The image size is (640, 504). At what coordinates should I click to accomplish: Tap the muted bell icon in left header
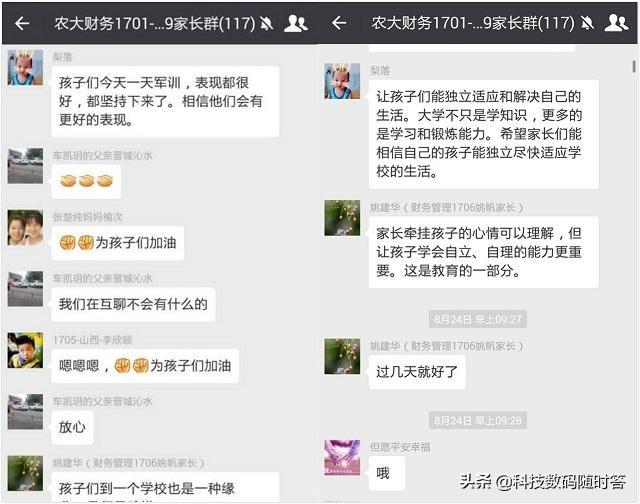pos(267,24)
